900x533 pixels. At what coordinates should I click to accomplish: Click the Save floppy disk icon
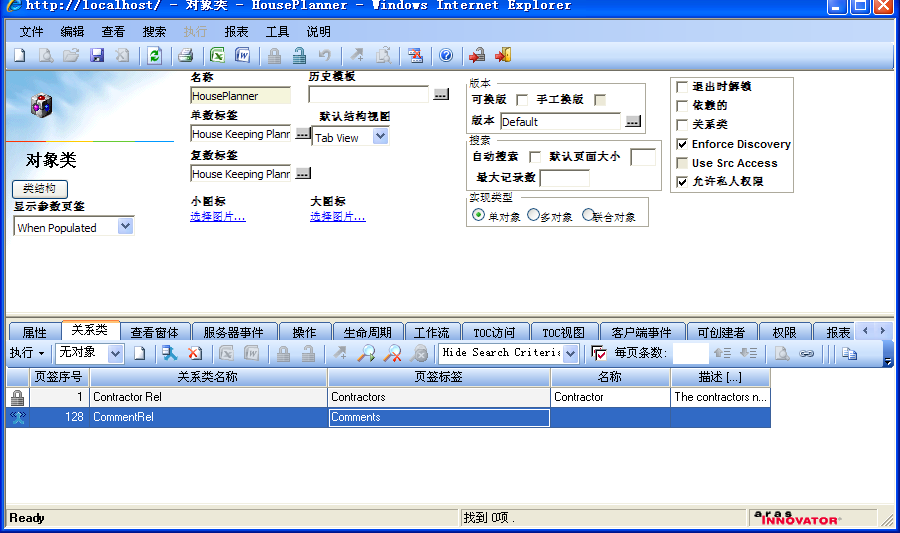97,56
